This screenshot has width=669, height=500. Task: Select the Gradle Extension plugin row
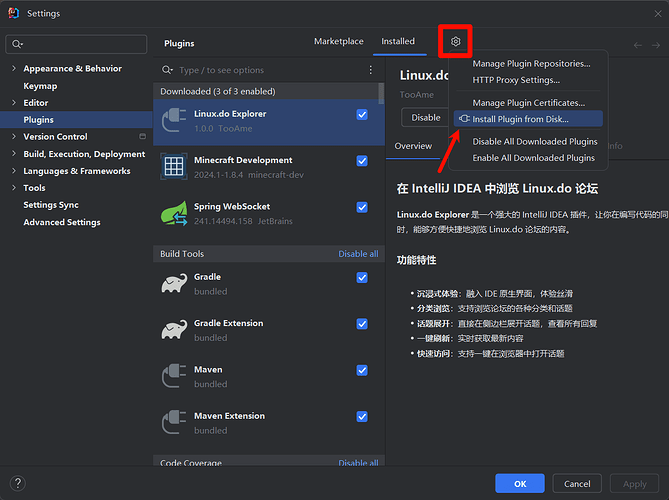(269, 330)
